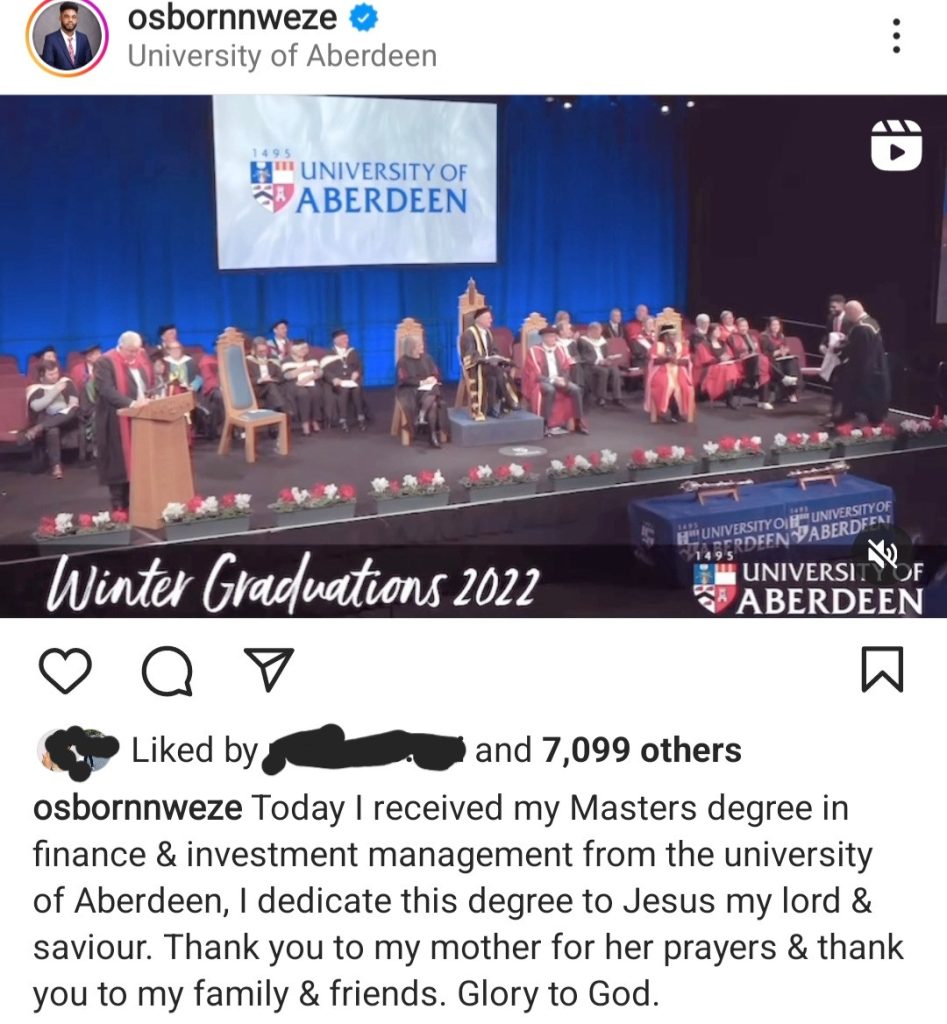
Task: Tap the Liked by text
Action: [x=195, y=750]
